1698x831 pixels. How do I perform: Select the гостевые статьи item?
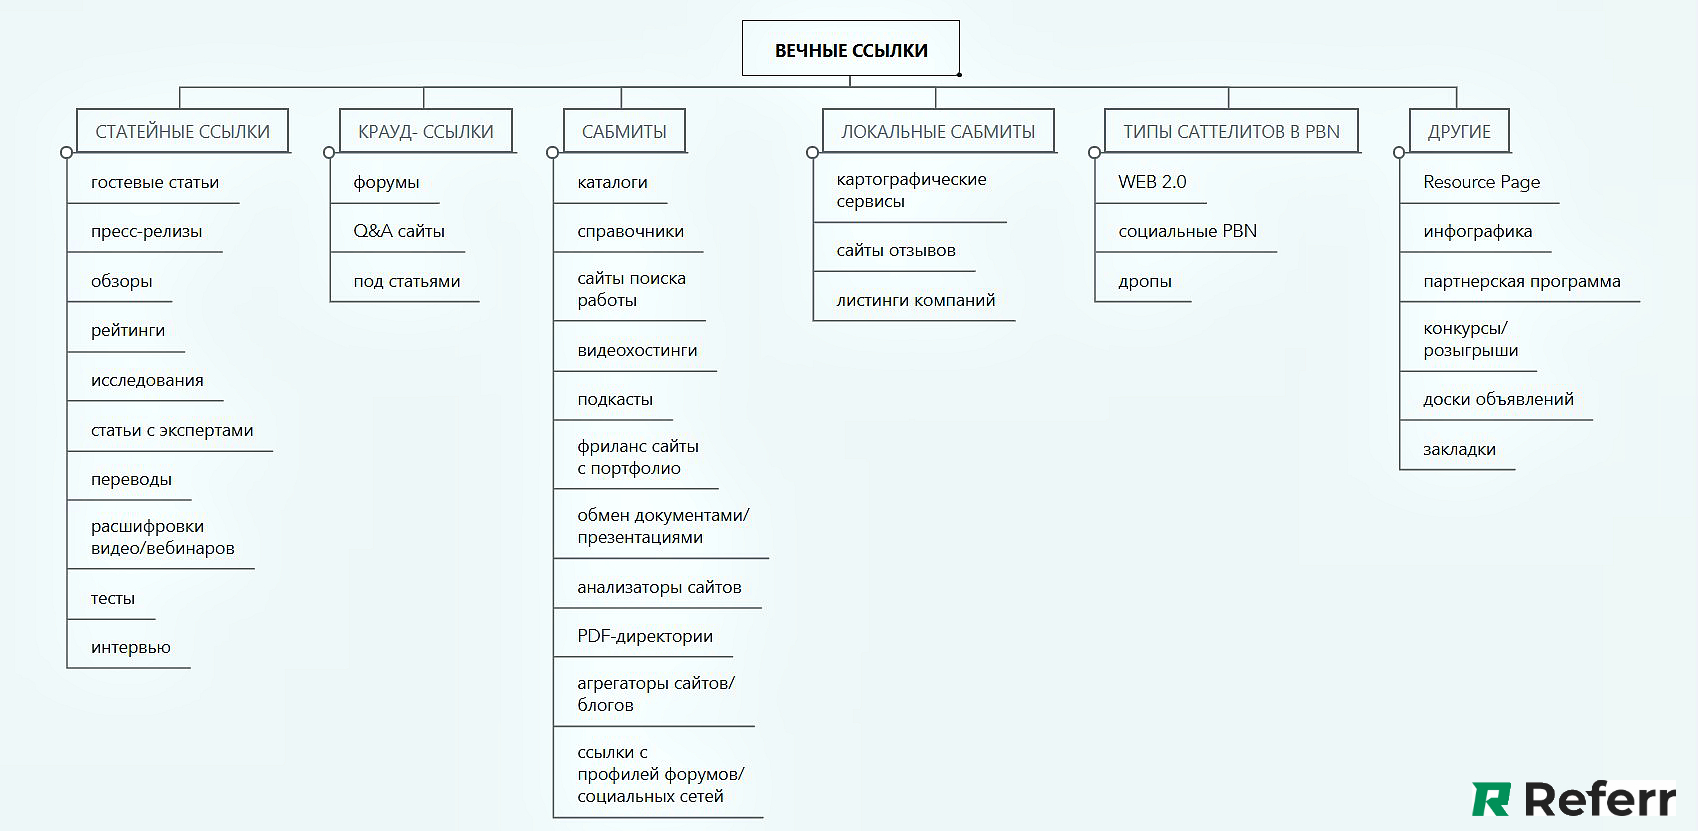coord(155,182)
